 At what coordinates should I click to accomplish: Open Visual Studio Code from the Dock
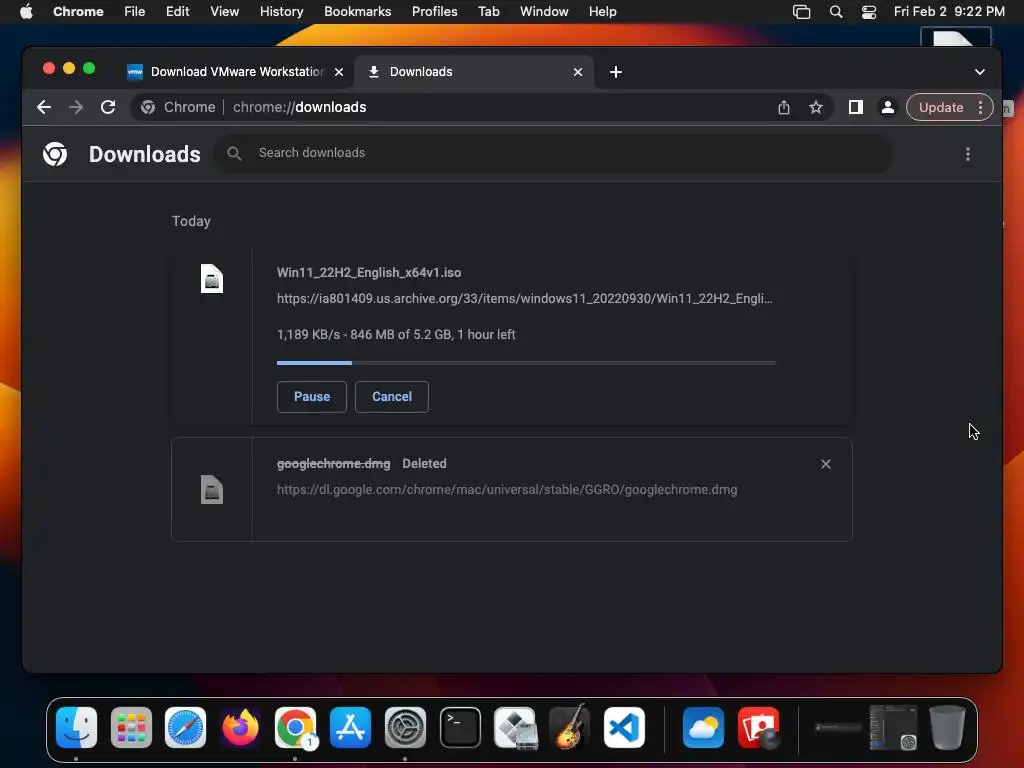tap(624, 728)
